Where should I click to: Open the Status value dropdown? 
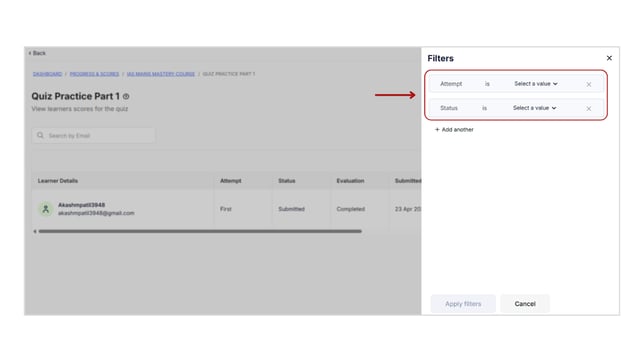coord(534,108)
